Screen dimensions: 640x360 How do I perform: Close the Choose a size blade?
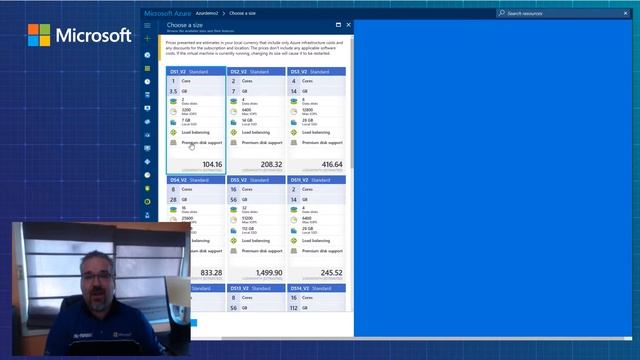[x=349, y=25]
